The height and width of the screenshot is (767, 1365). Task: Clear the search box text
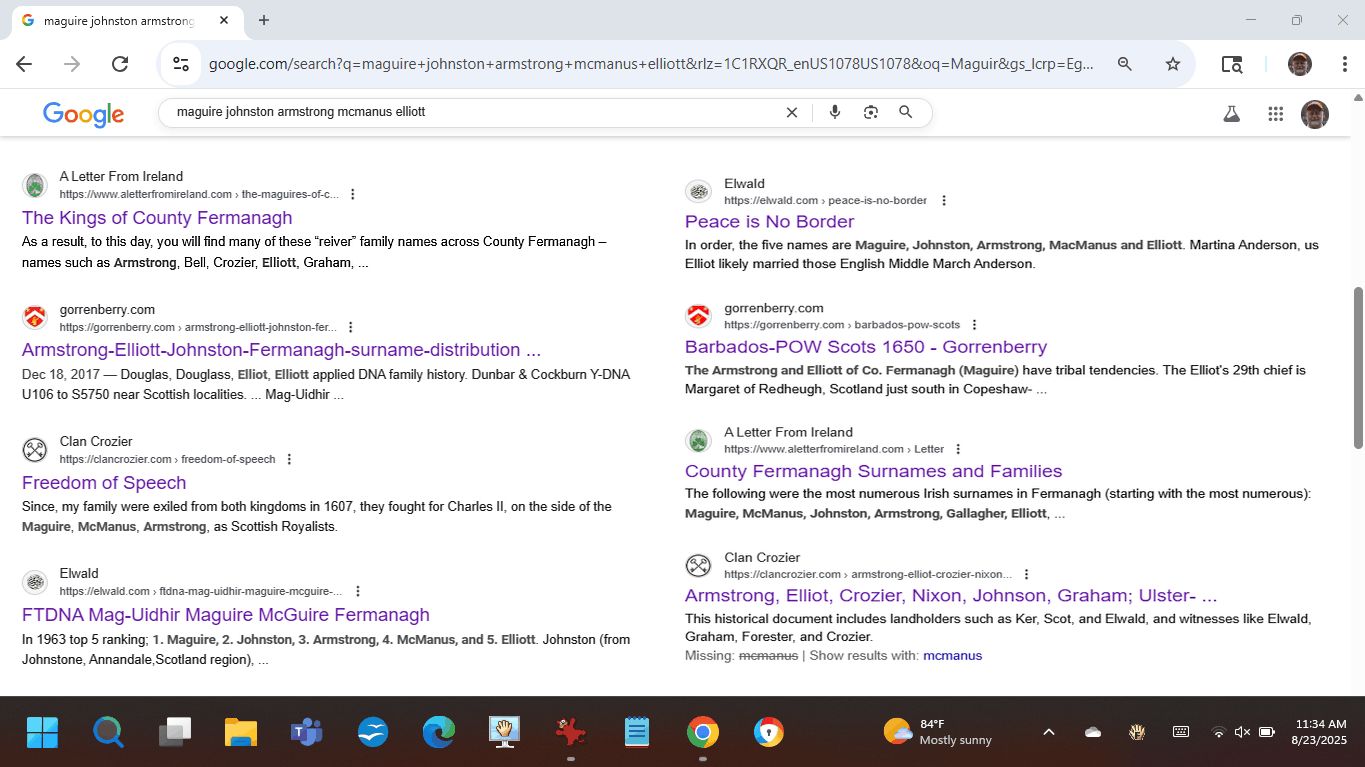(x=792, y=113)
